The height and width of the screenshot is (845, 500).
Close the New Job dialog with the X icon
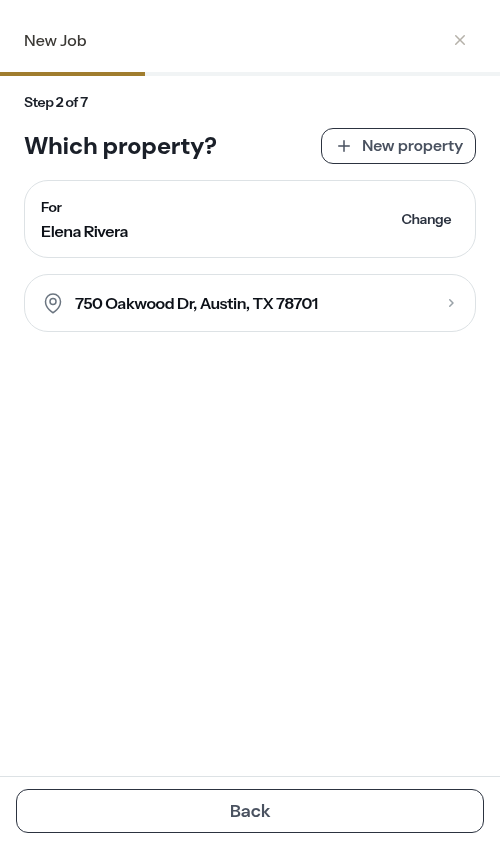(x=460, y=40)
